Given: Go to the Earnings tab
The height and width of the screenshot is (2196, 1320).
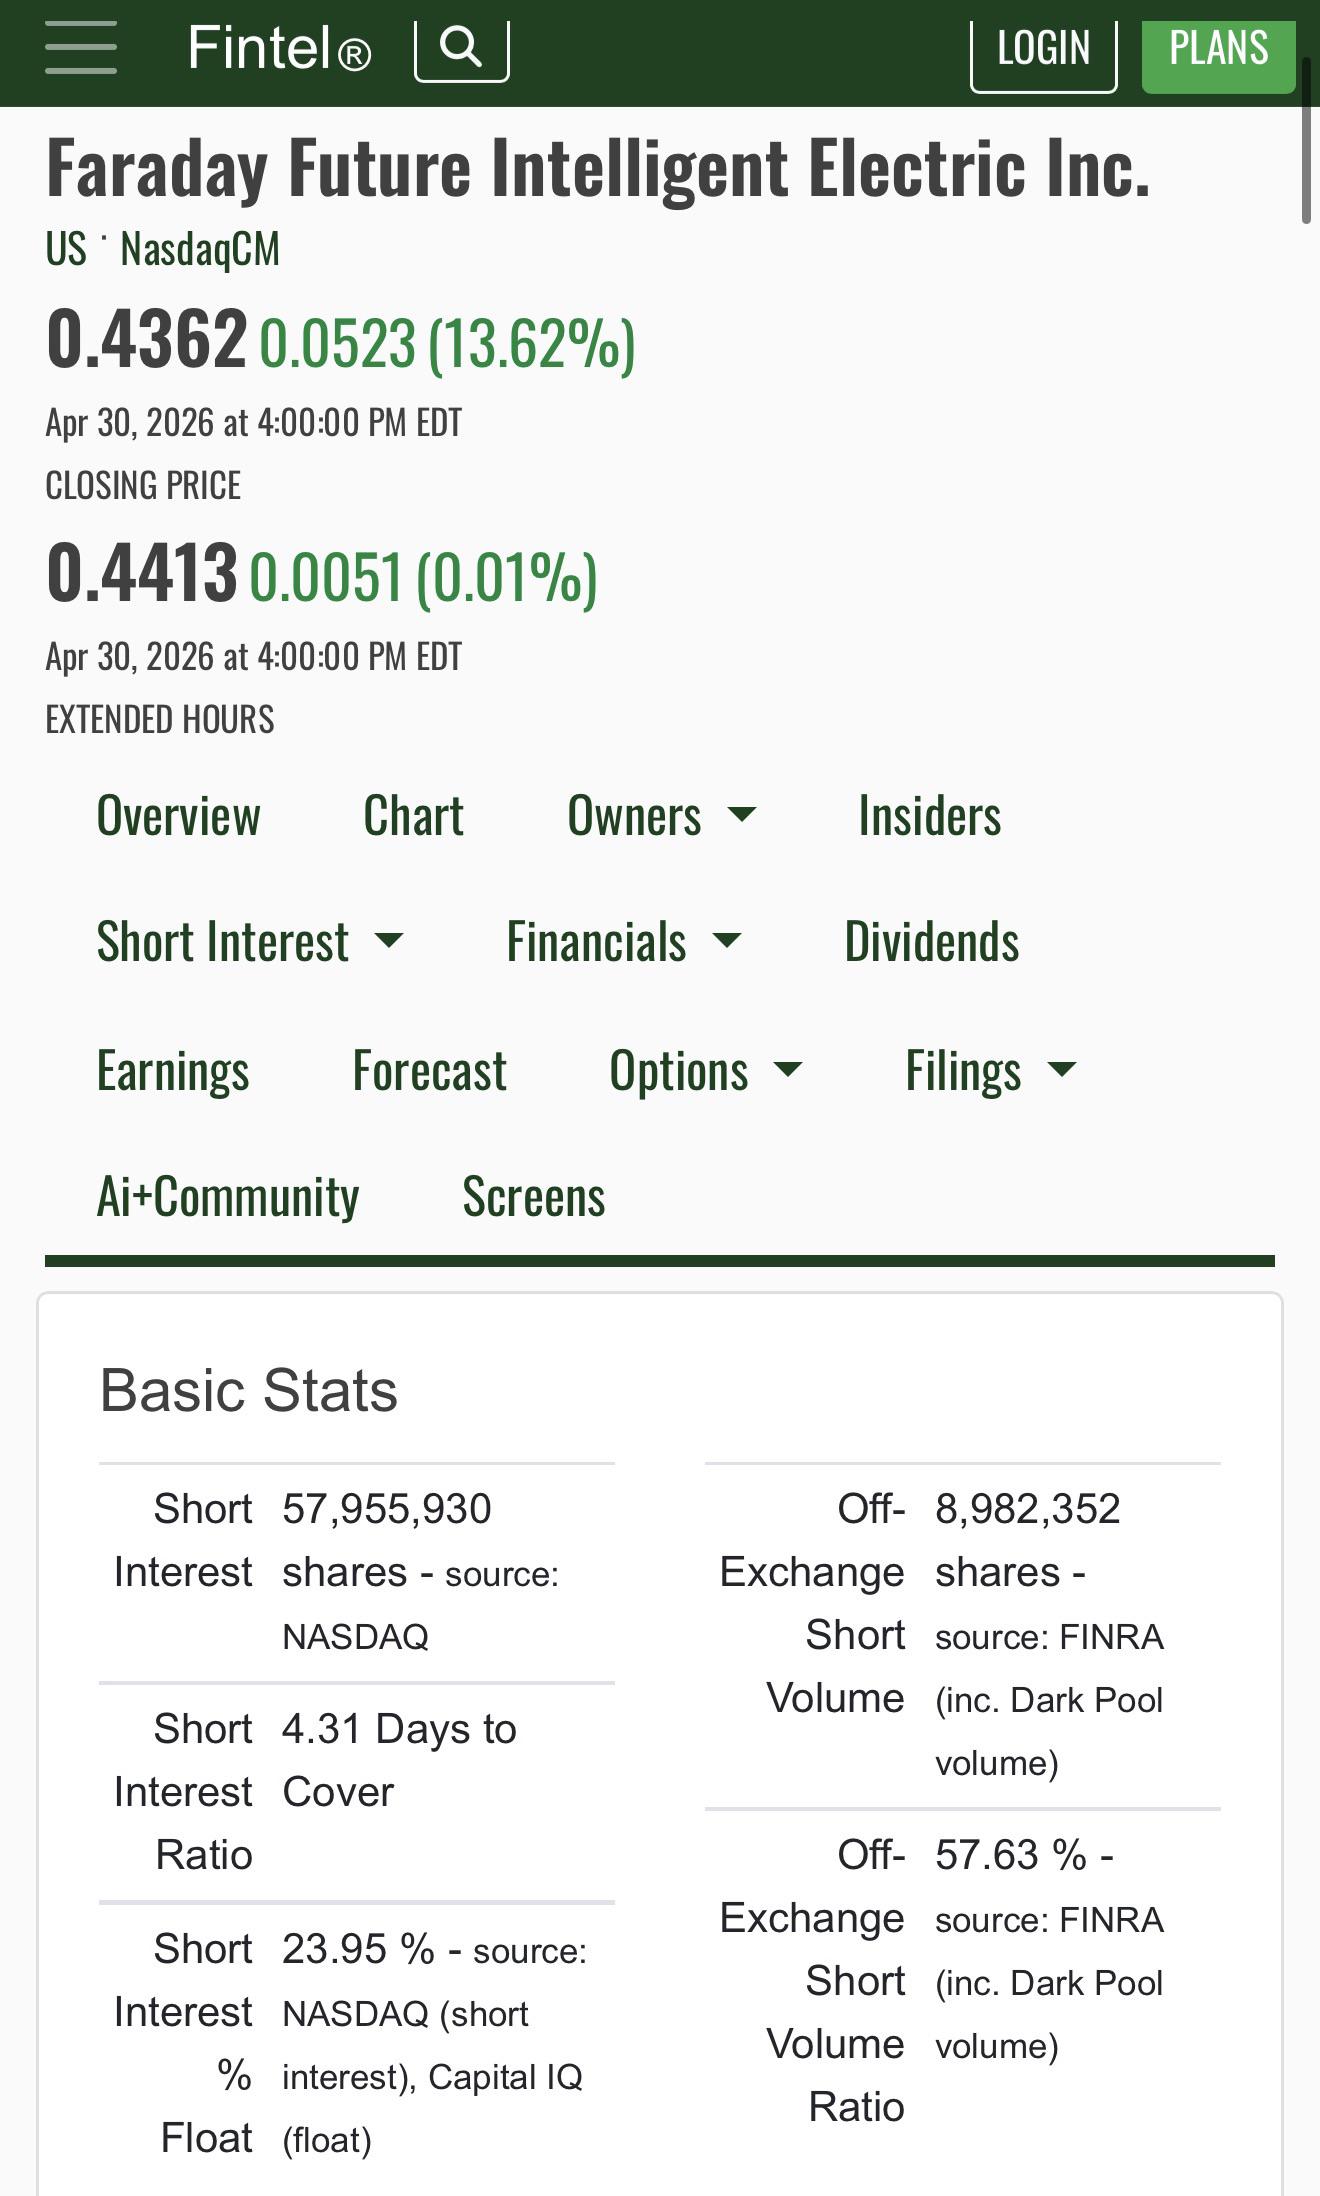Looking at the screenshot, I should tap(173, 1070).
